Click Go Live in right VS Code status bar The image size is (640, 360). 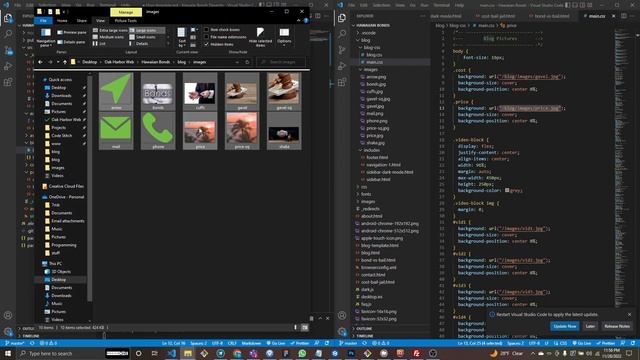click(x=582, y=343)
